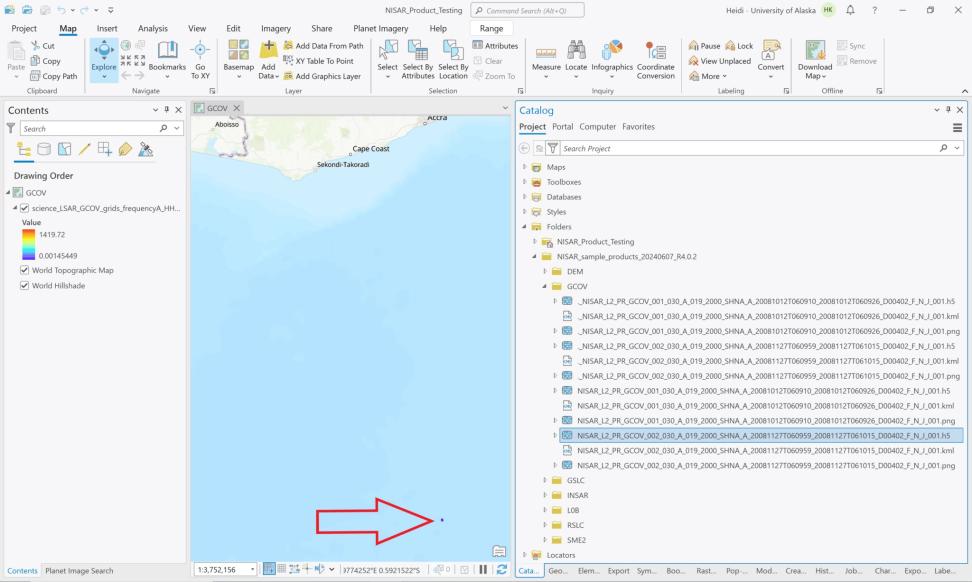
Task: Click List By Labeling icon
Action: pyautogui.click(x=125, y=149)
